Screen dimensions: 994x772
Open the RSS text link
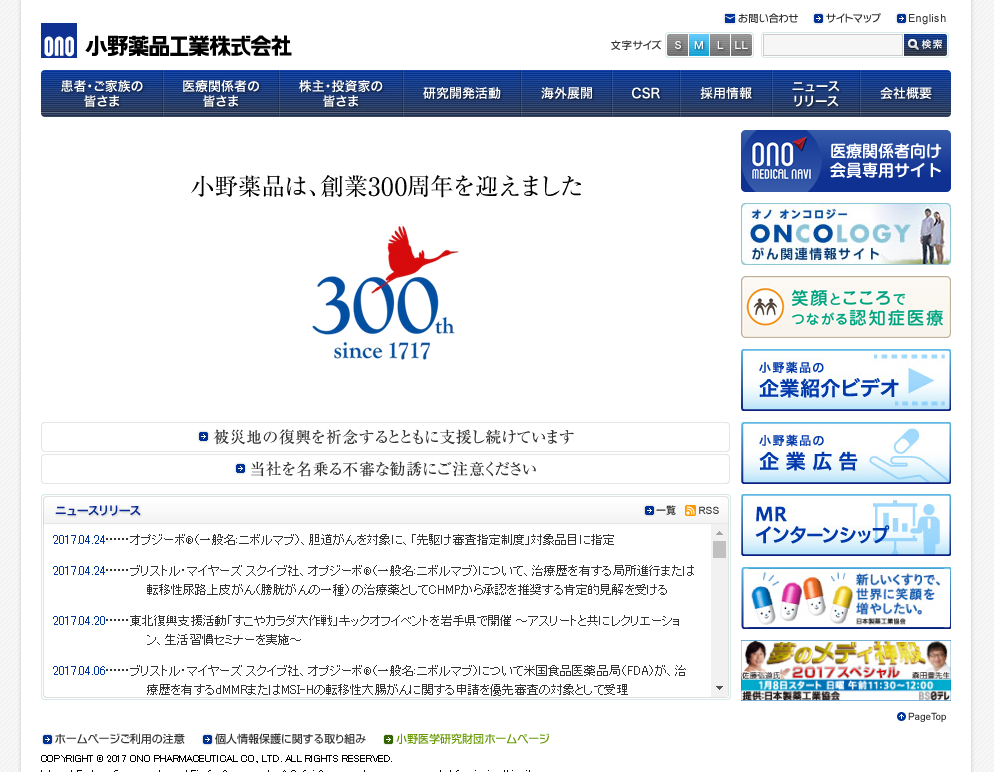[708, 510]
